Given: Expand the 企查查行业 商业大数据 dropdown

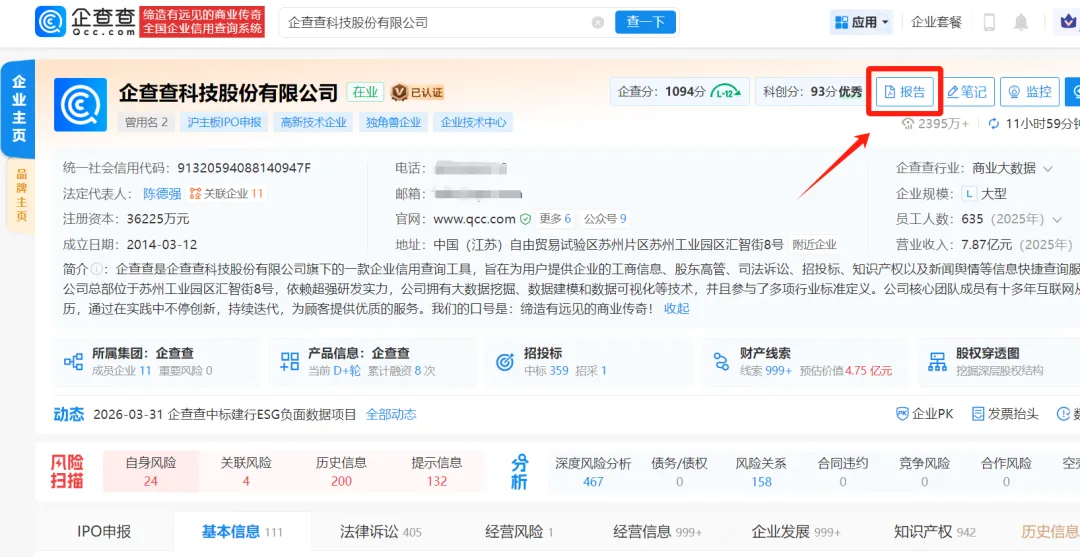Looking at the screenshot, I should click(x=1048, y=168).
